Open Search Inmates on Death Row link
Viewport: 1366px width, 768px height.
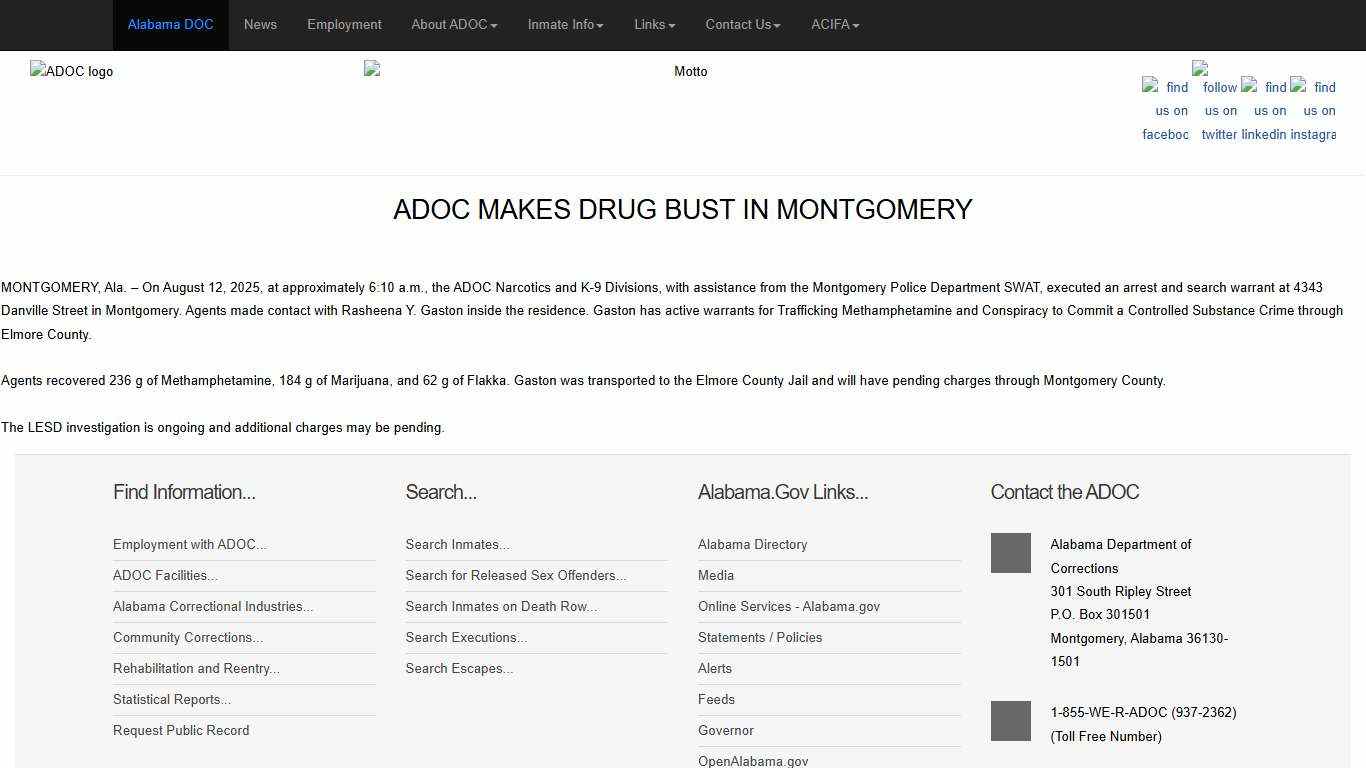point(501,607)
